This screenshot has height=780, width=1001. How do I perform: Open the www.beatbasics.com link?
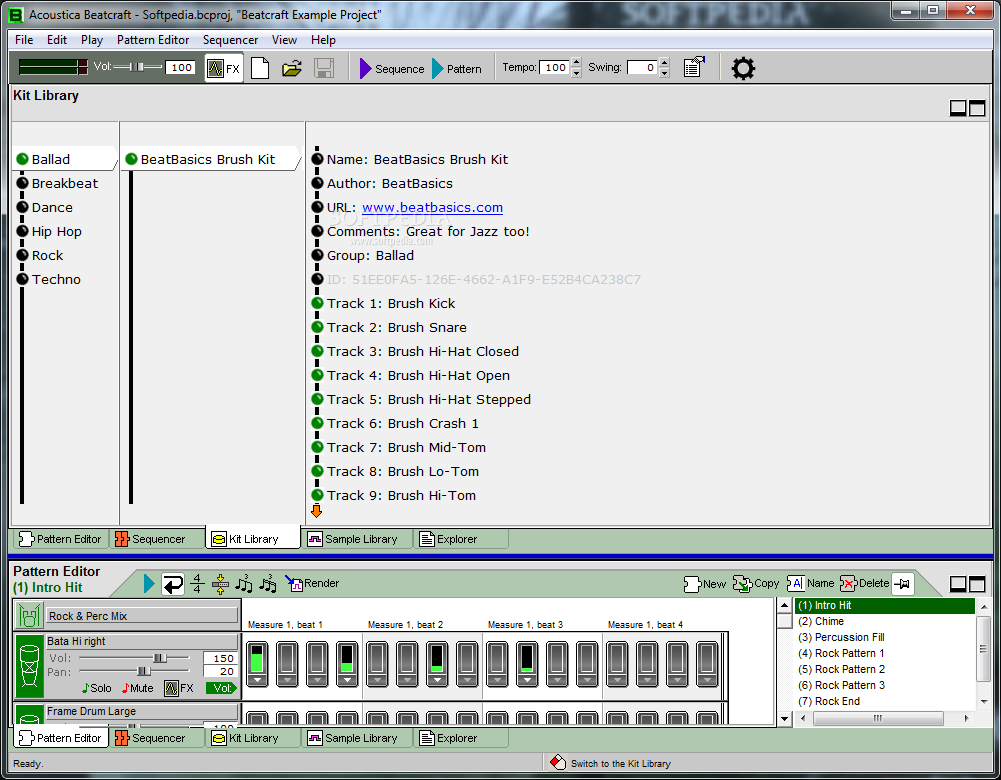[432, 207]
